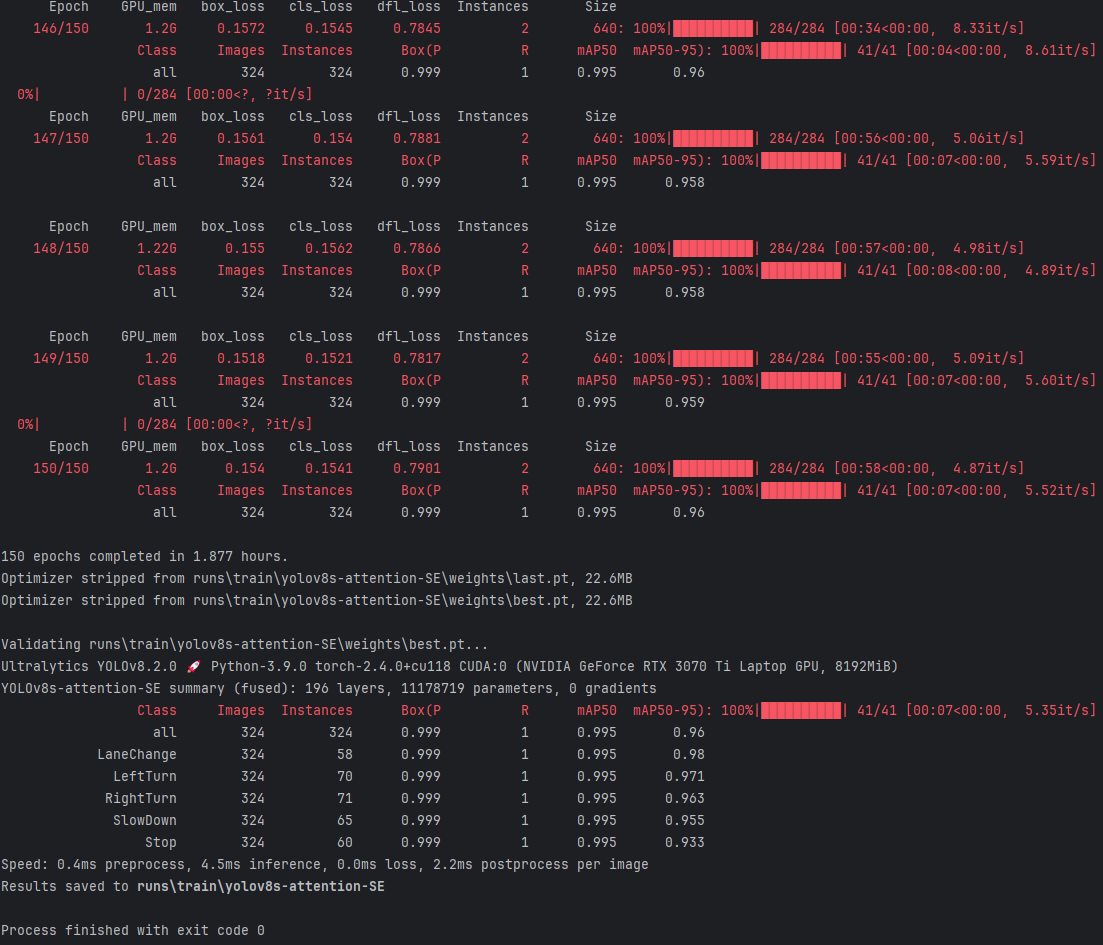Click dfl_loss value "0.7866"
The width and height of the screenshot is (1103, 945).
416,248
